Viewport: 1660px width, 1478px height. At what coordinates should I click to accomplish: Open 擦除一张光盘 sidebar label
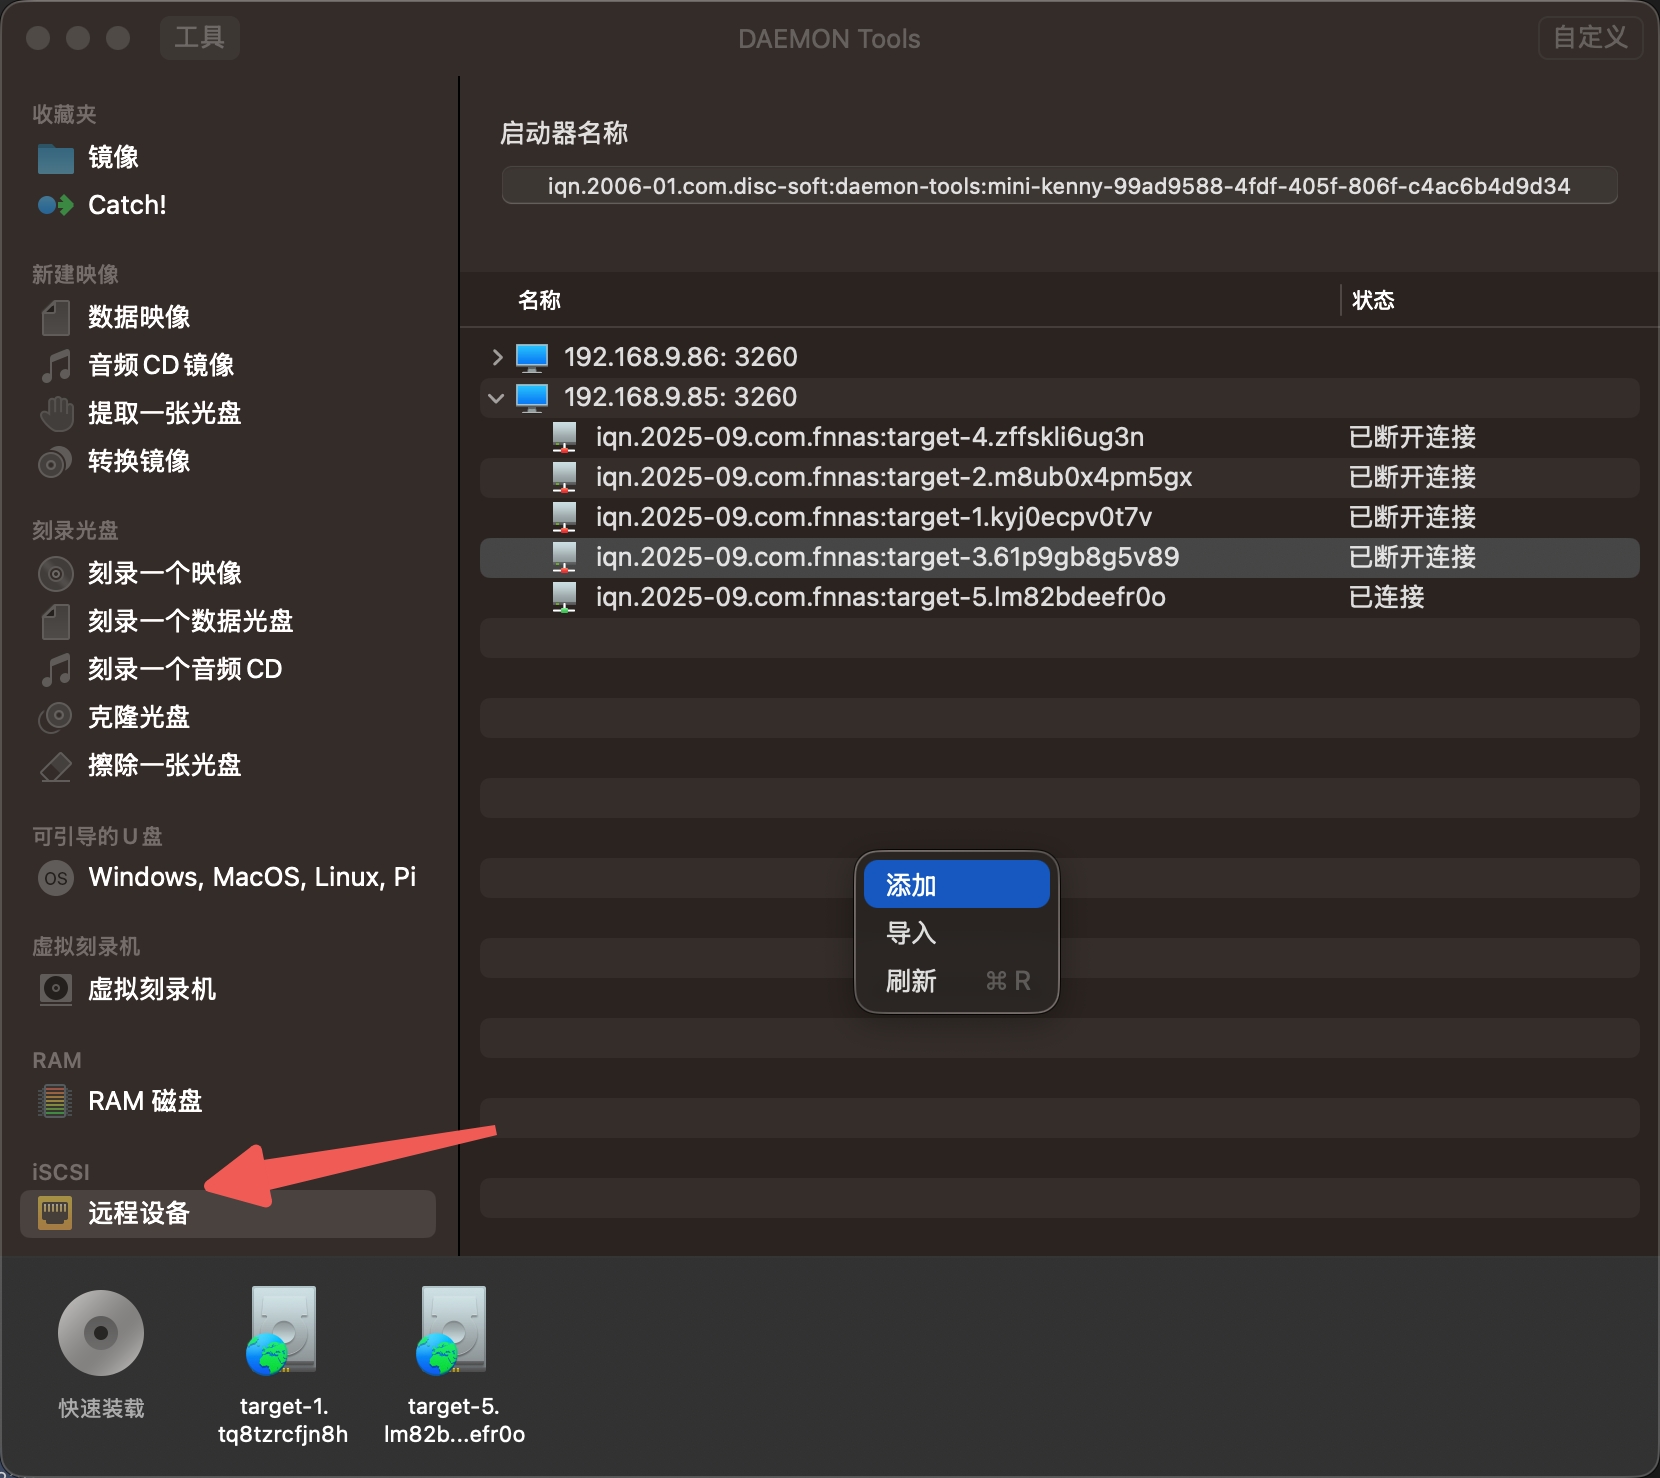click(165, 765)
